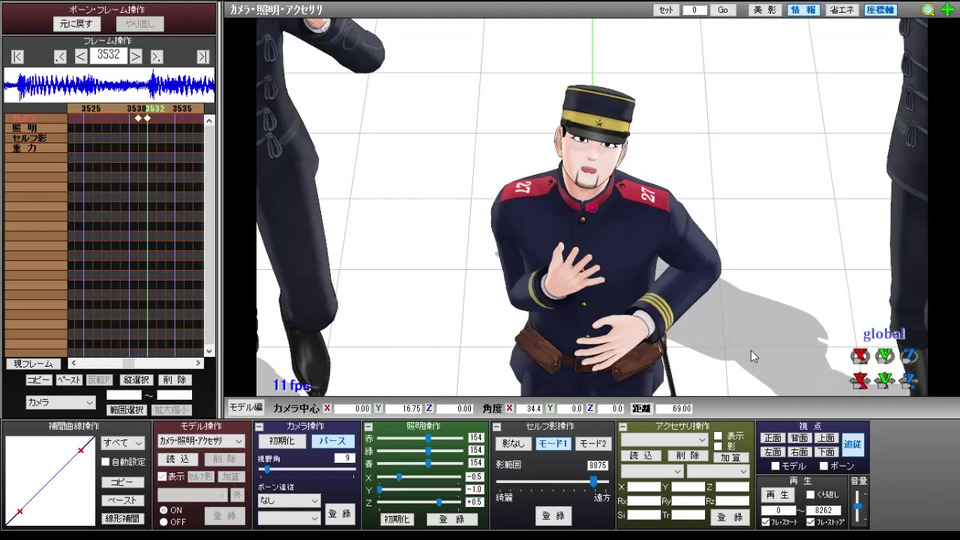Click the 範囲選択 button

click(x=126, y=410)
